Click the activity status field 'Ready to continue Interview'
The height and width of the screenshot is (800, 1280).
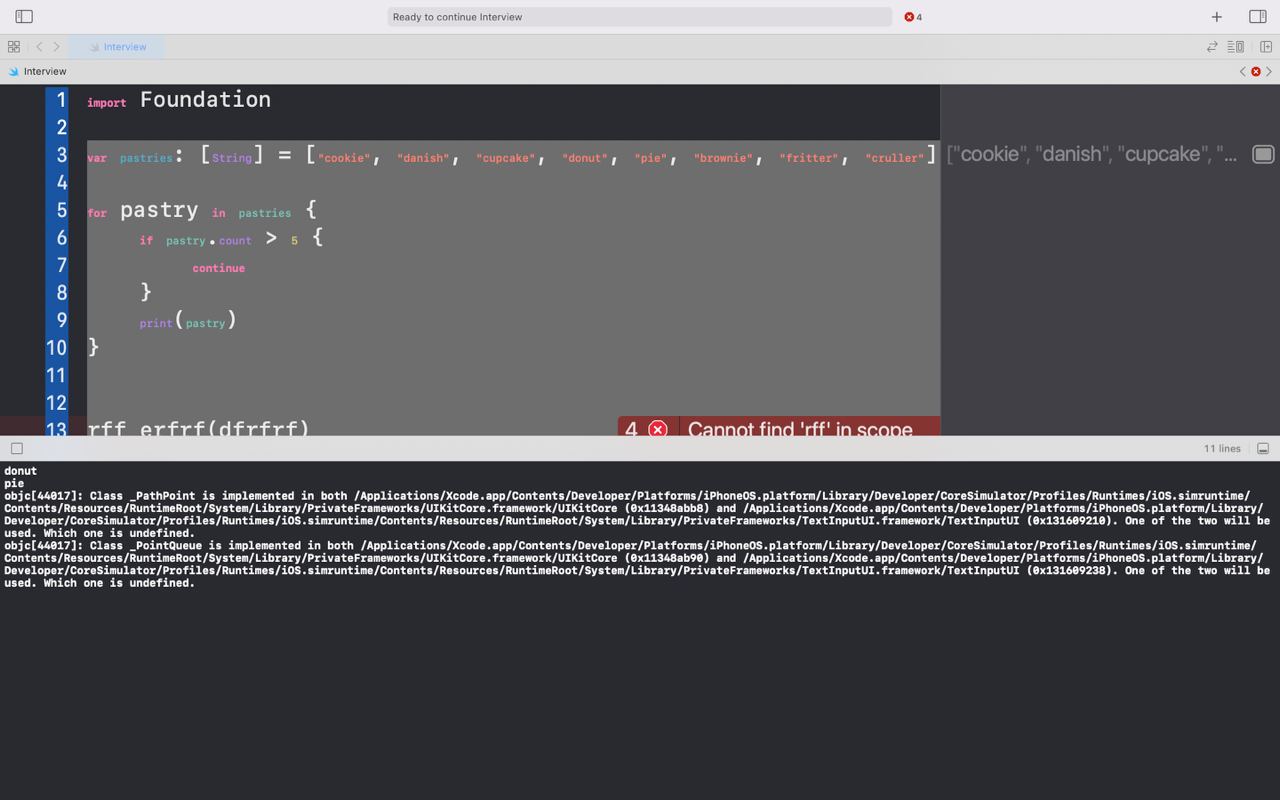(x=640, y=17)
